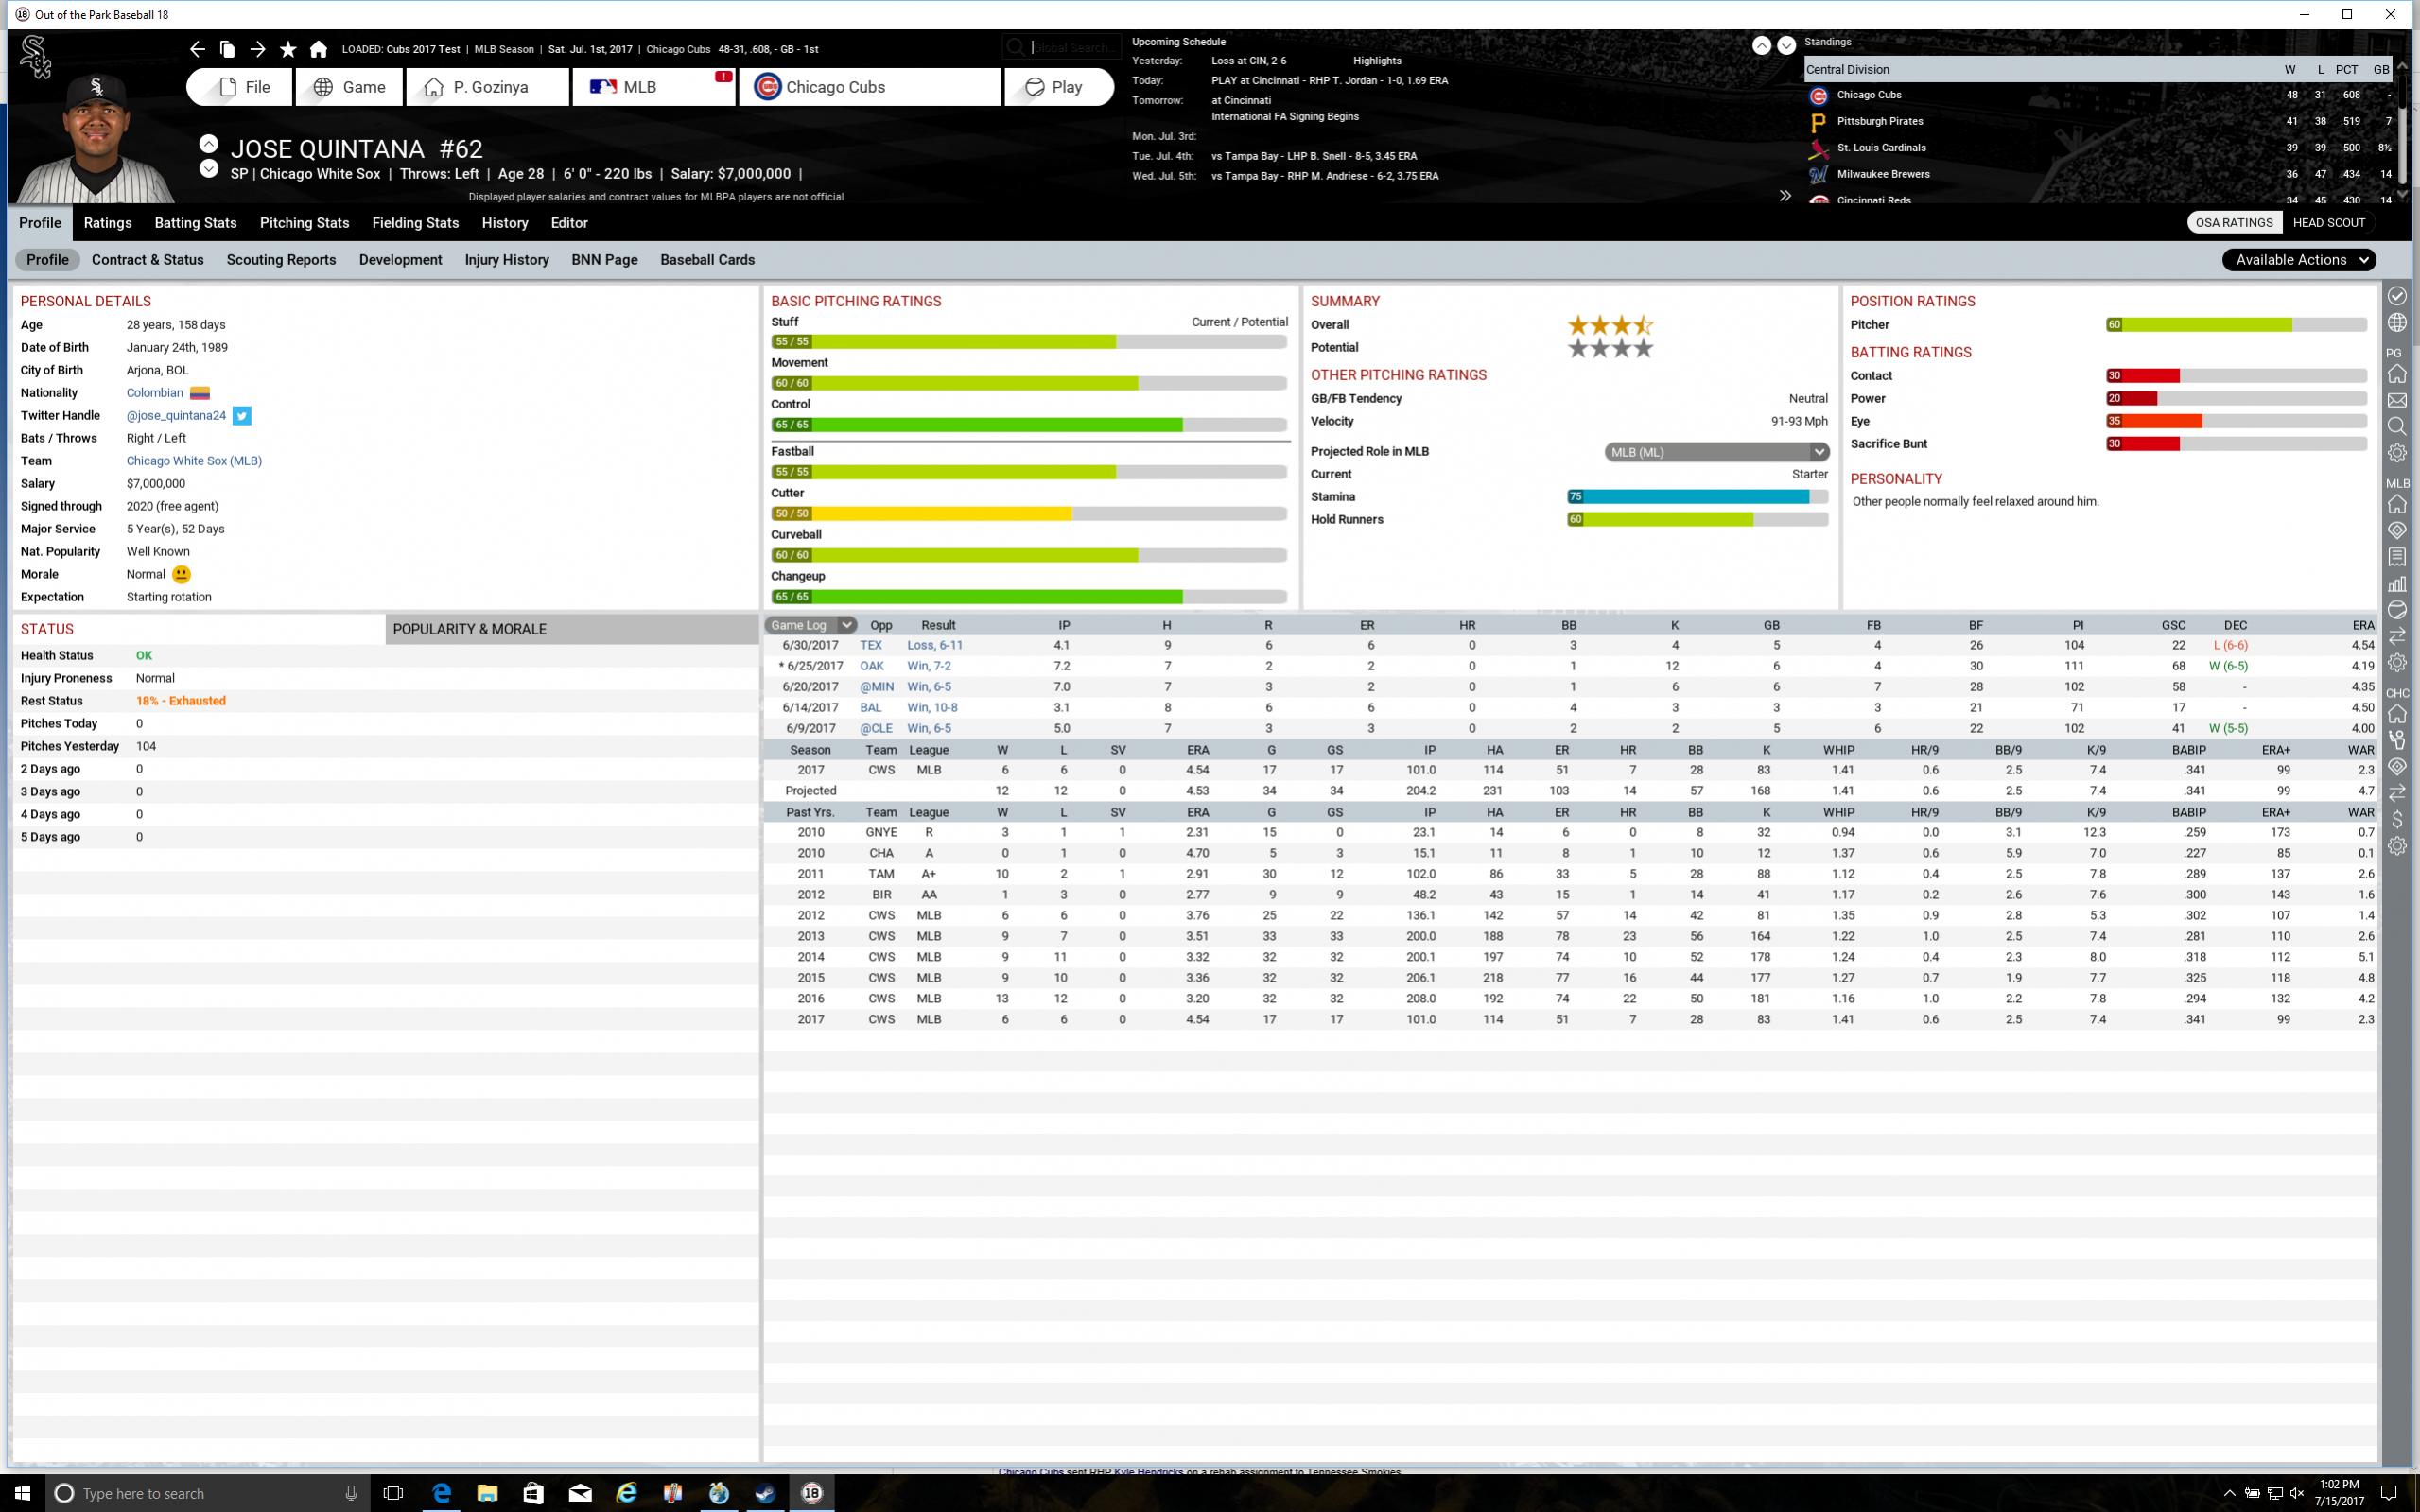Open the Projected Role MLB (ML) dropdown
Screen dimensions: 2420x1512
[x=1716, y=452]
